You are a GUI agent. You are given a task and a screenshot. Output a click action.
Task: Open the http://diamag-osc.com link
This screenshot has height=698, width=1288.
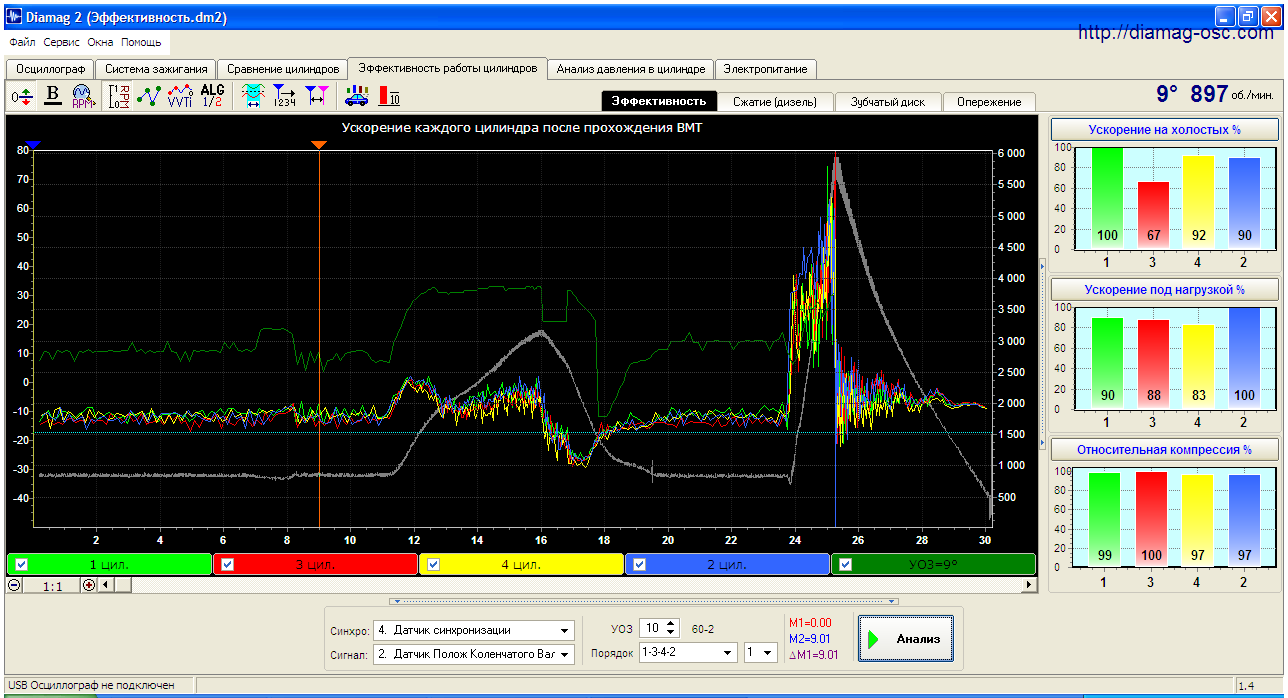coord(1176,33)
